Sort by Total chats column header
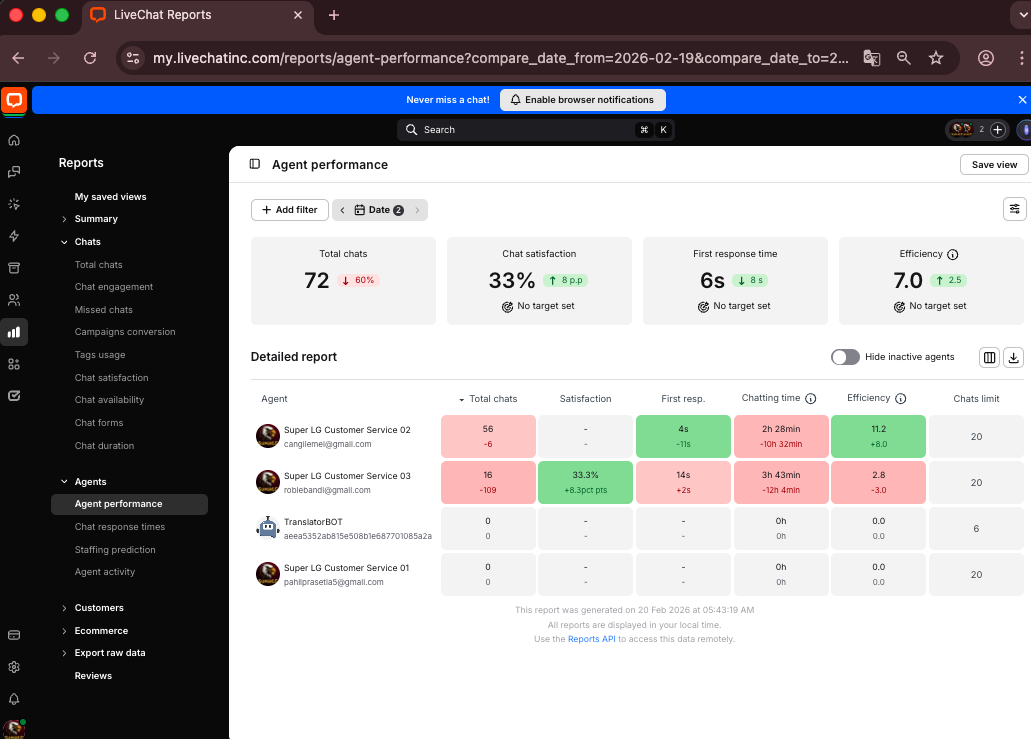The height and width of the screenshot is (739, 1031). pos(492,399)
